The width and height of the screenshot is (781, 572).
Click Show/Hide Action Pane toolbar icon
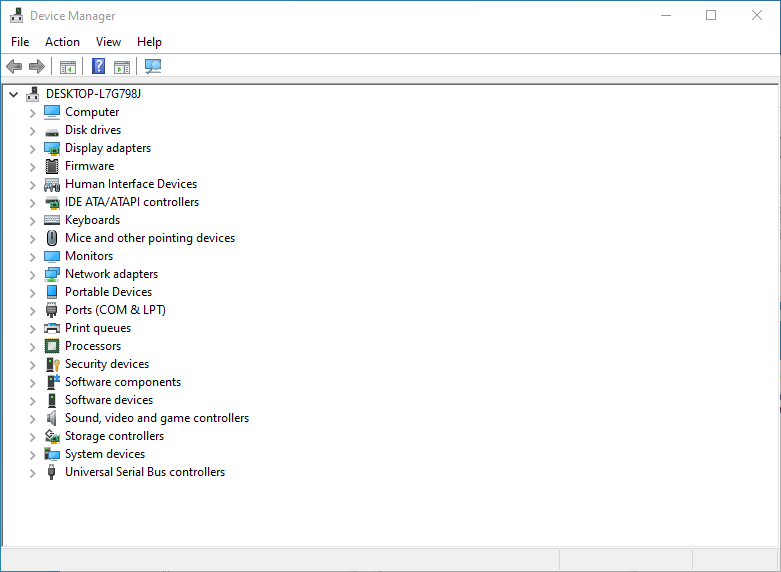click(x=122, y=66)
